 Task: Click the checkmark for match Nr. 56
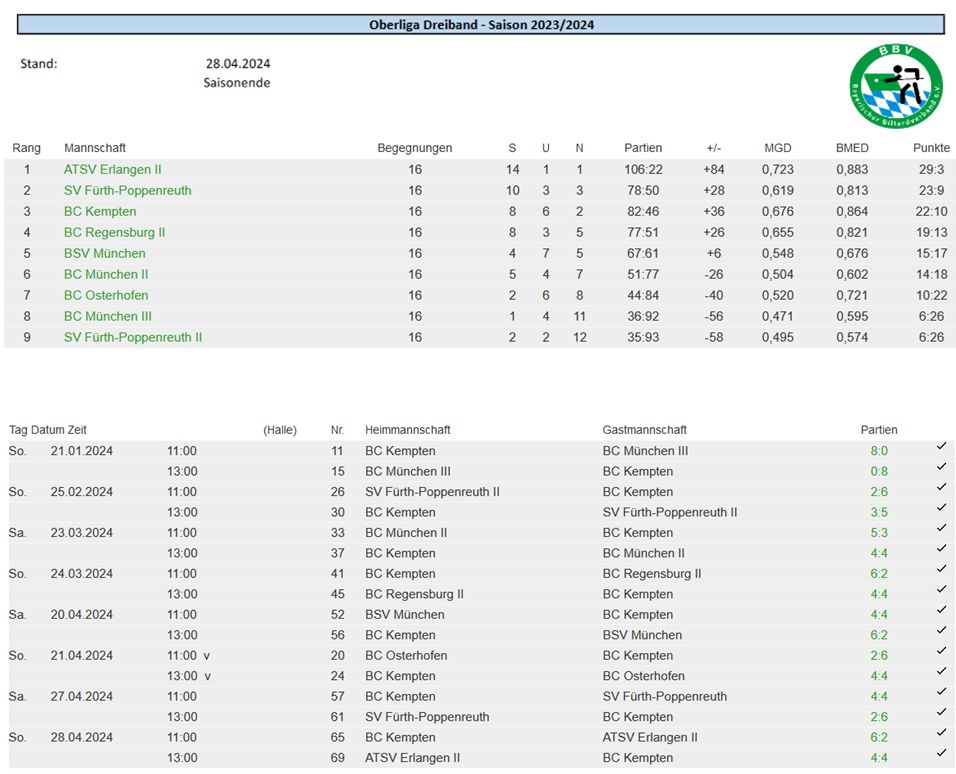point(941,630)
